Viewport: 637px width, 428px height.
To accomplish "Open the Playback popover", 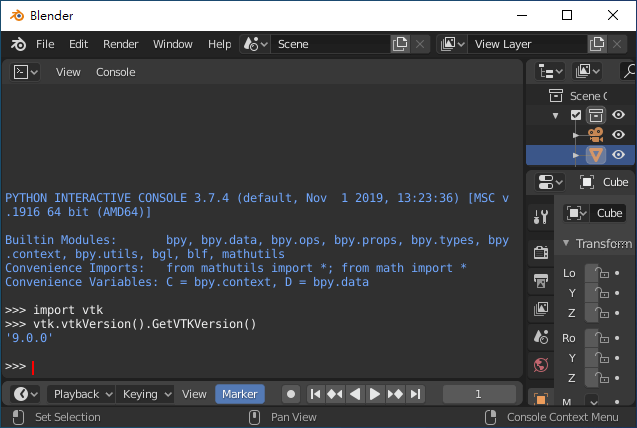I will [x=81, y=394].
